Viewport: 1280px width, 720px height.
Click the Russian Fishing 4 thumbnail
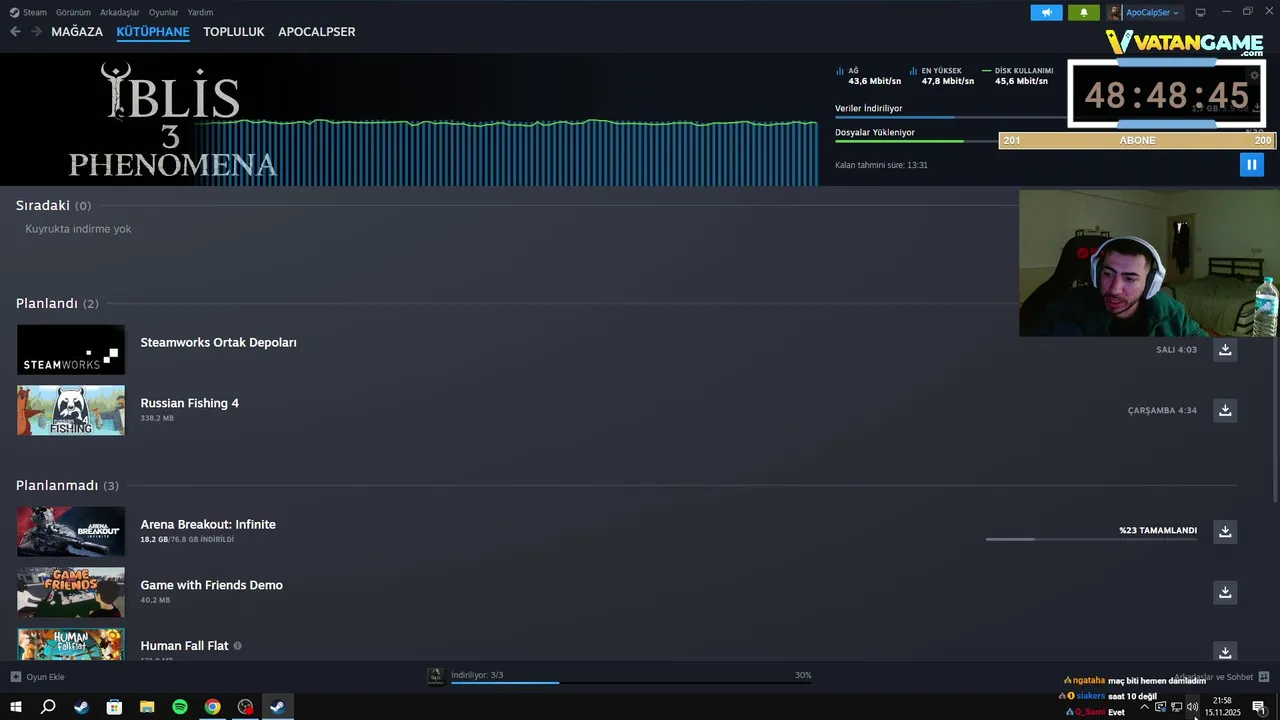71,410
